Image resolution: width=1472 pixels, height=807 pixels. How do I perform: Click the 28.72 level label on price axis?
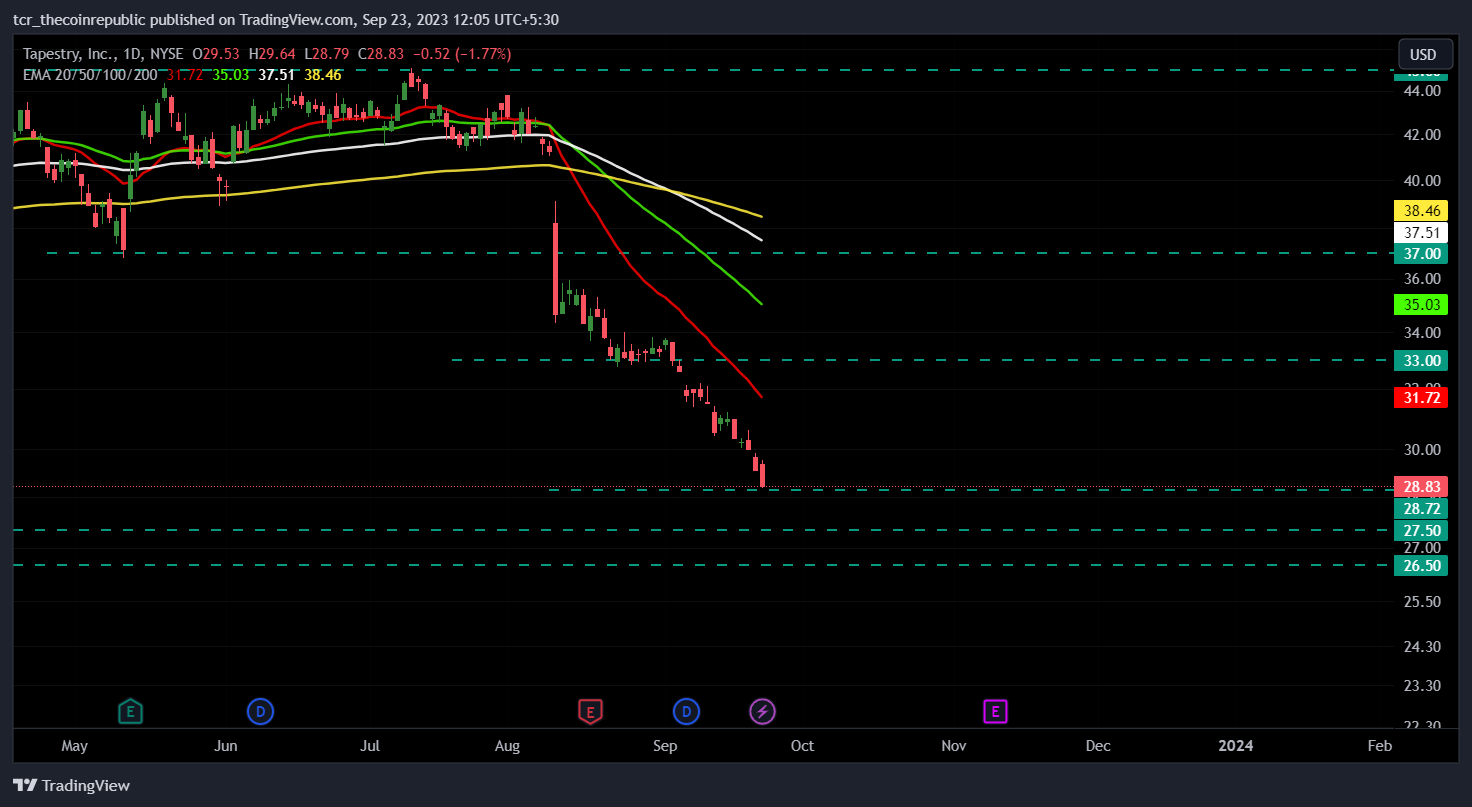(x=1420, y=509)
